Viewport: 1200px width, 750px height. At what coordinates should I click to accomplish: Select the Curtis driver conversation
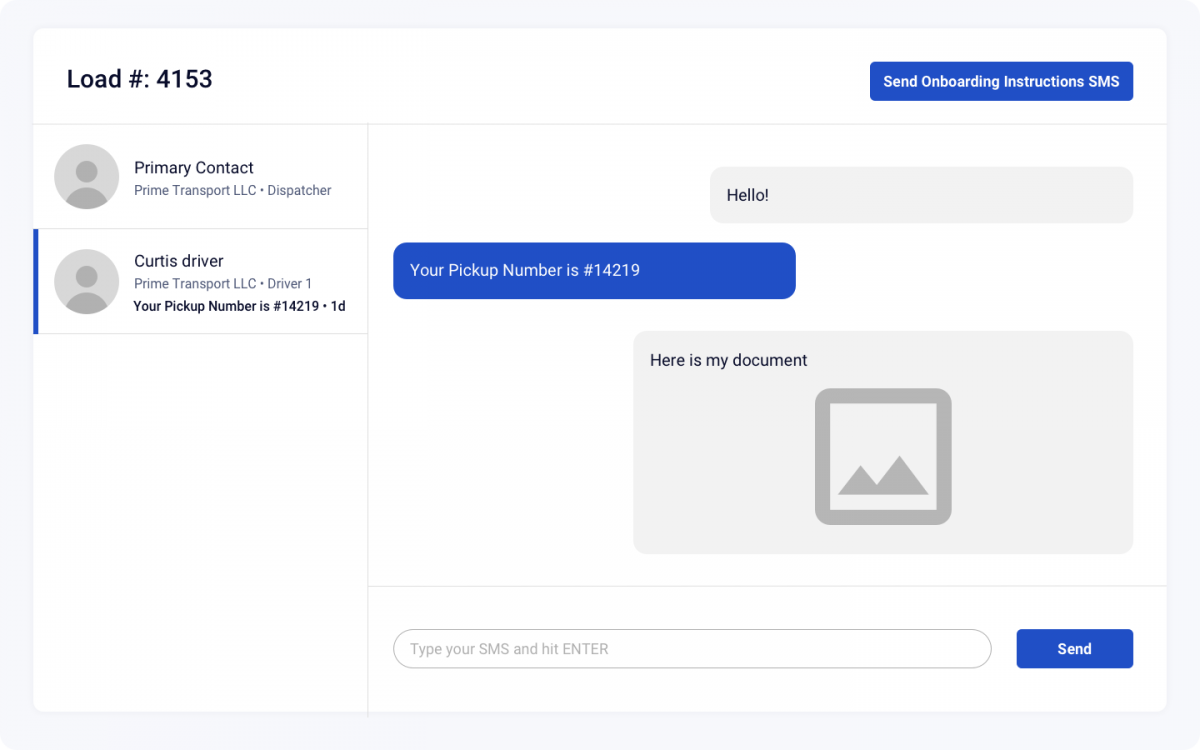200,281
